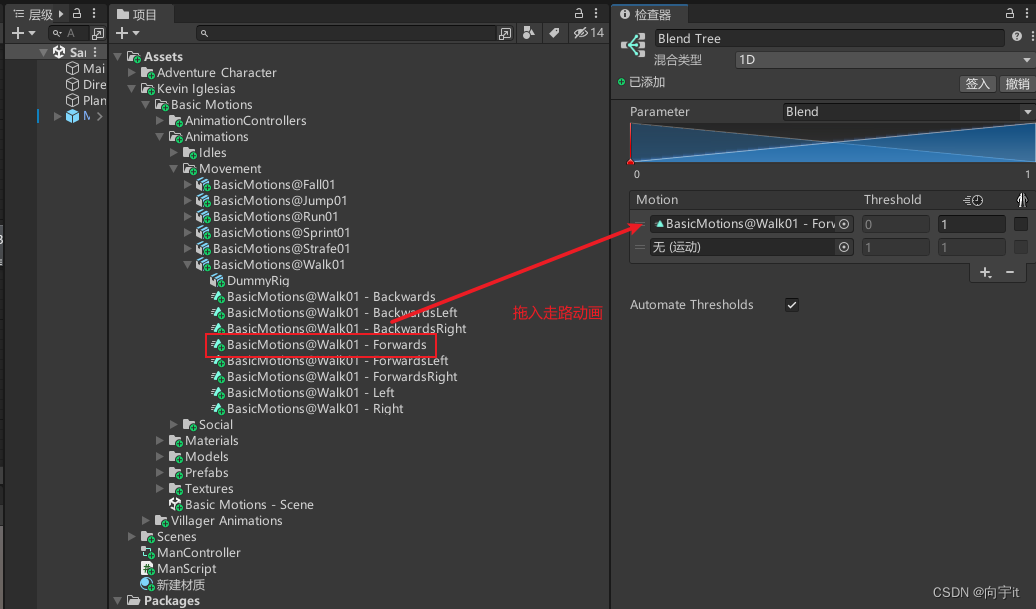Click the Project open-in-search window icon
Image resolution: width=1036 pixels, height=609 pixels.
(505, 33)
